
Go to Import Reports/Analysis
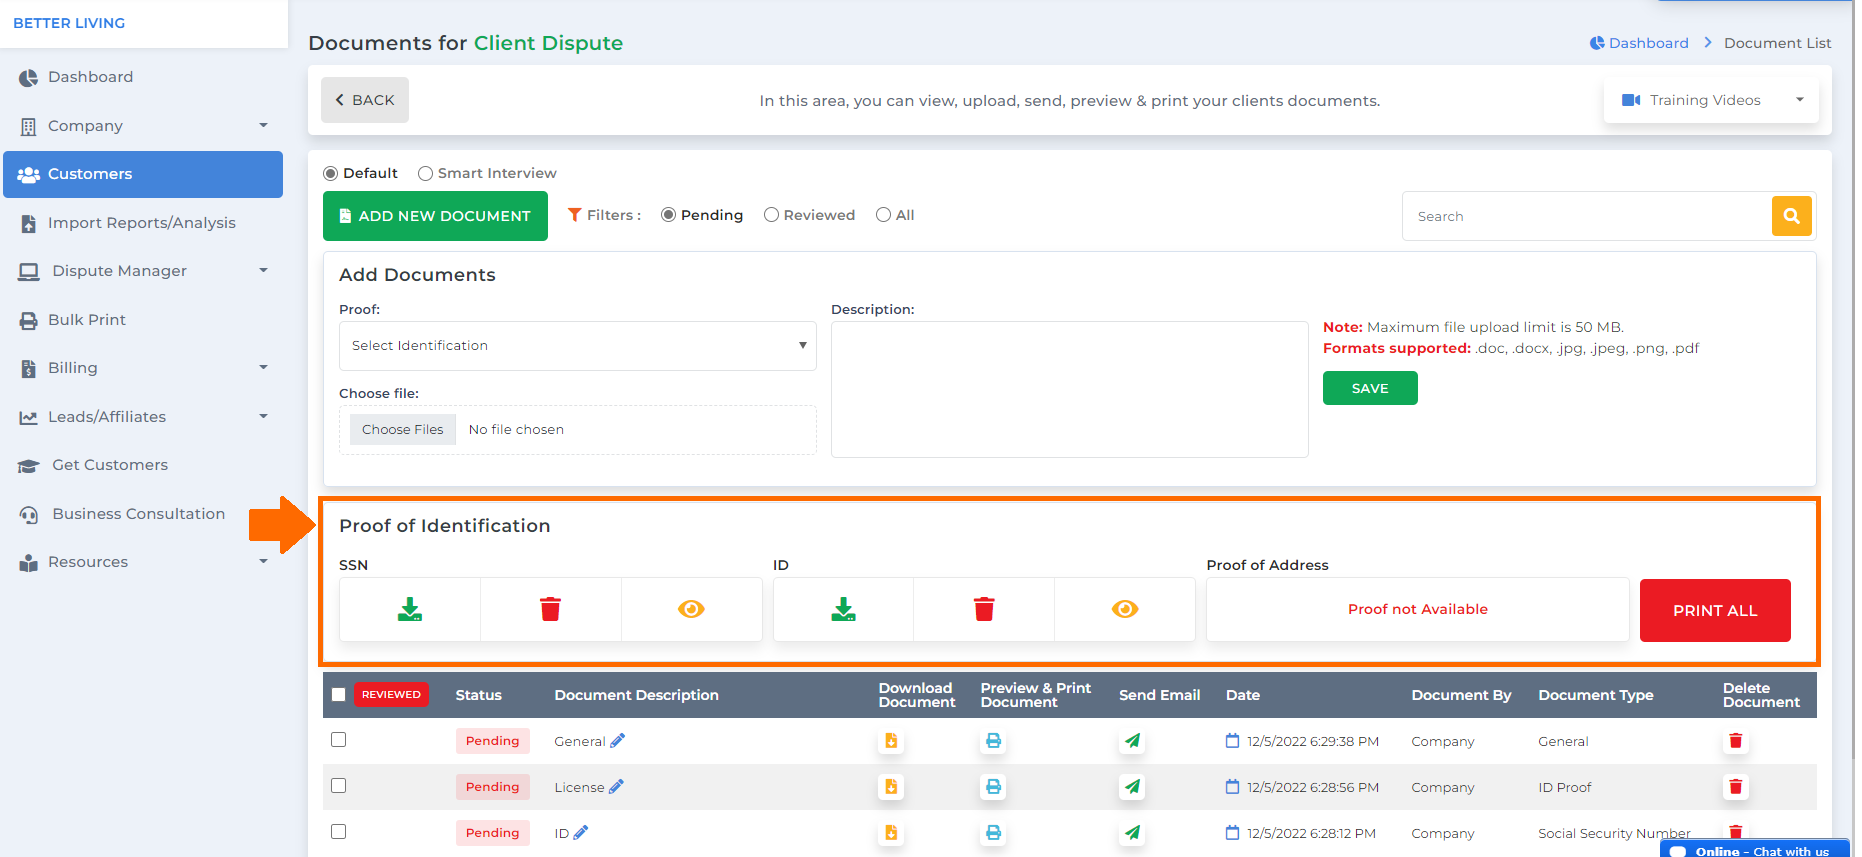click(x=143, y=223)
